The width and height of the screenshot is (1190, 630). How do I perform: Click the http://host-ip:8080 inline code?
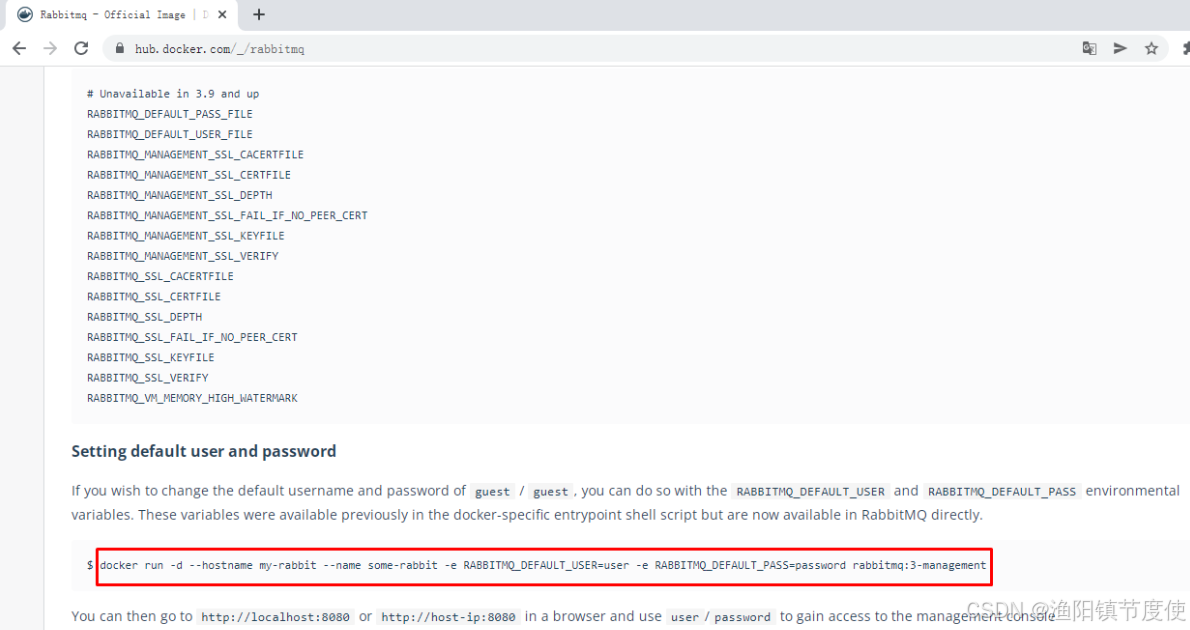point(448,617)
